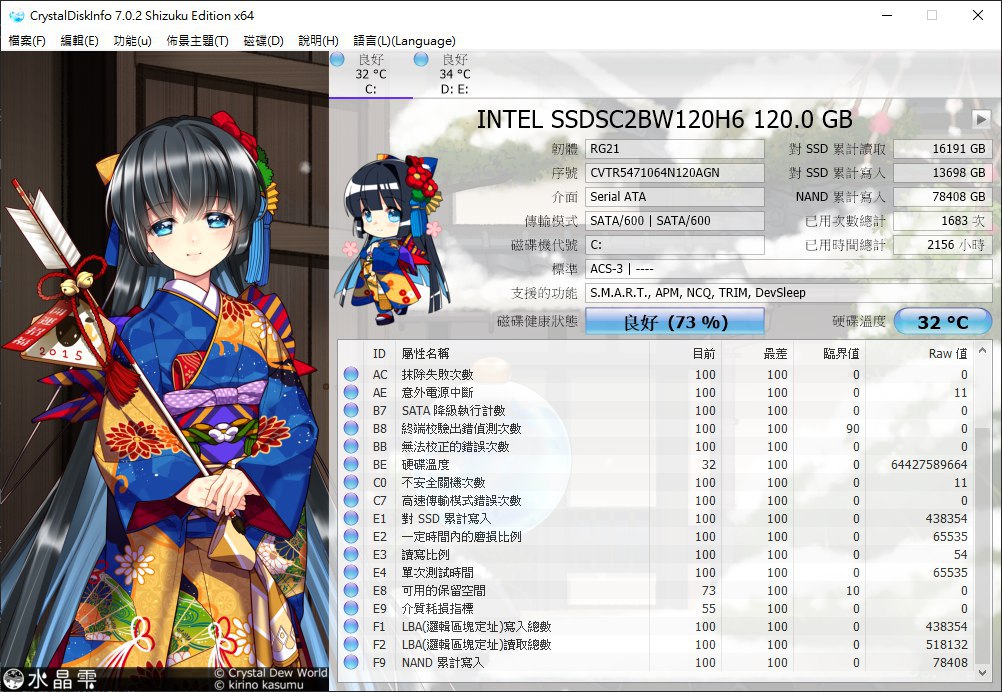Click the standard field ACS-3 | ----
Viewport: 1002px width, 692px height.
[x=789, y=269]
